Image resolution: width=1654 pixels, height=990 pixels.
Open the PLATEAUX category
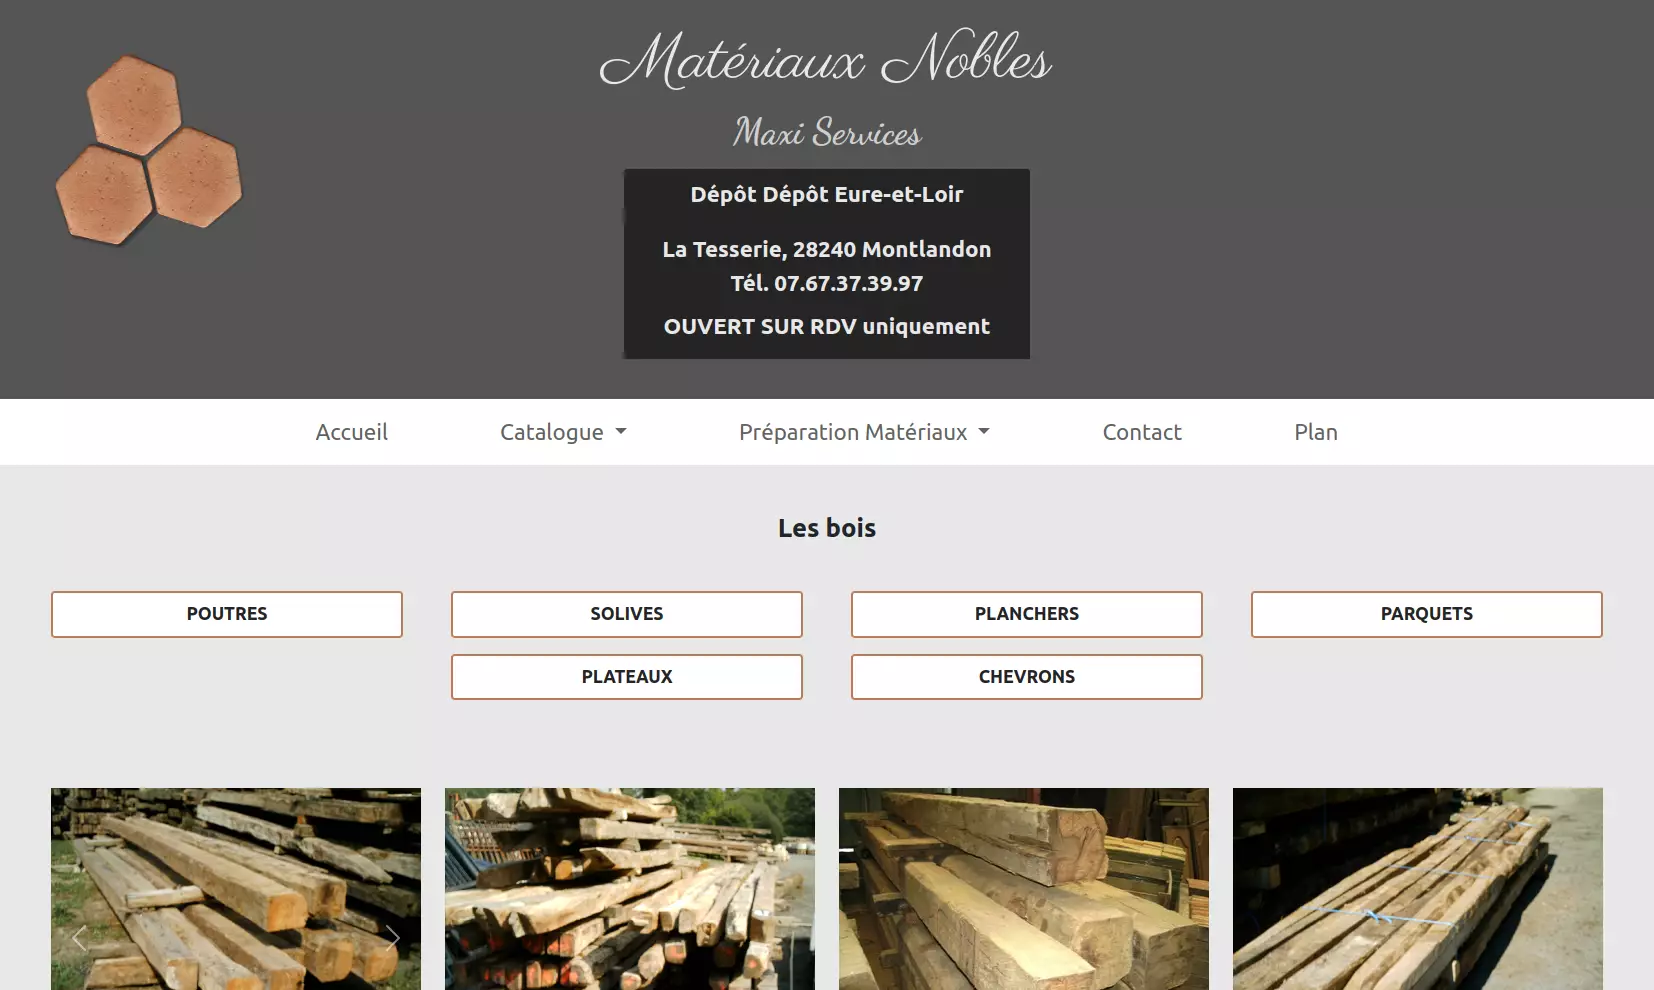627,677
